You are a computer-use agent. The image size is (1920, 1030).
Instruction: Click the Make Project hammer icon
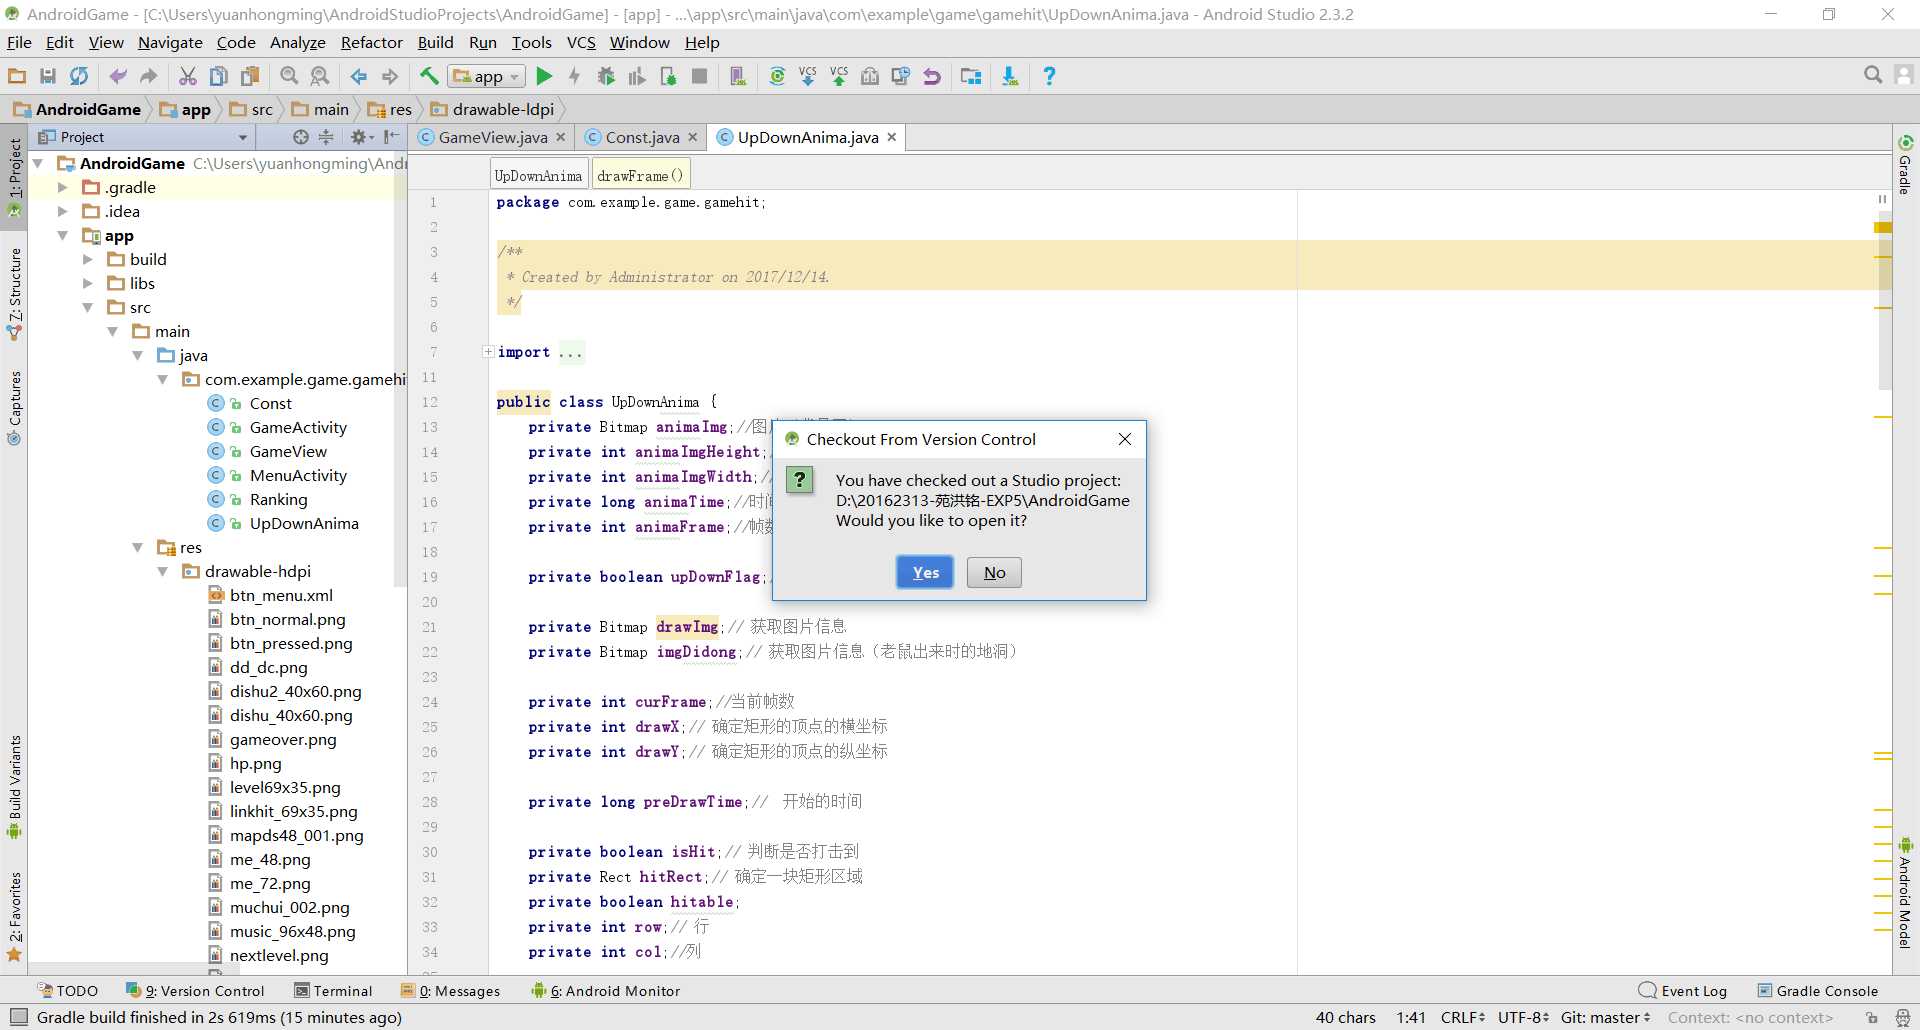click(429, 76)
